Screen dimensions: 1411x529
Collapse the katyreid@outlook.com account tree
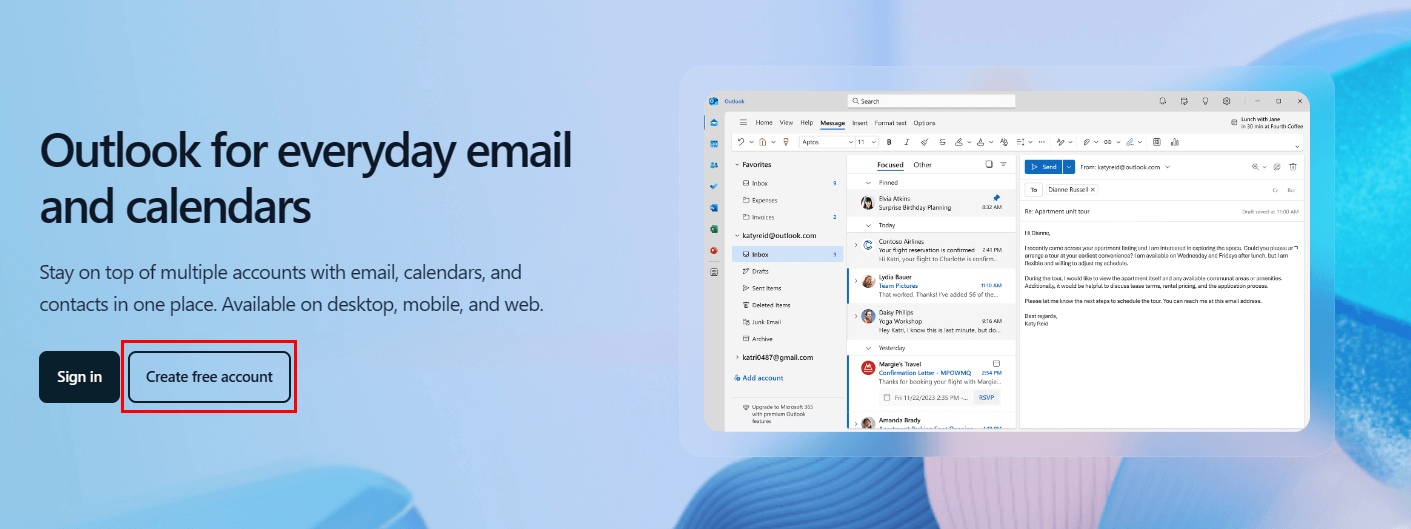tap(737, 236)
